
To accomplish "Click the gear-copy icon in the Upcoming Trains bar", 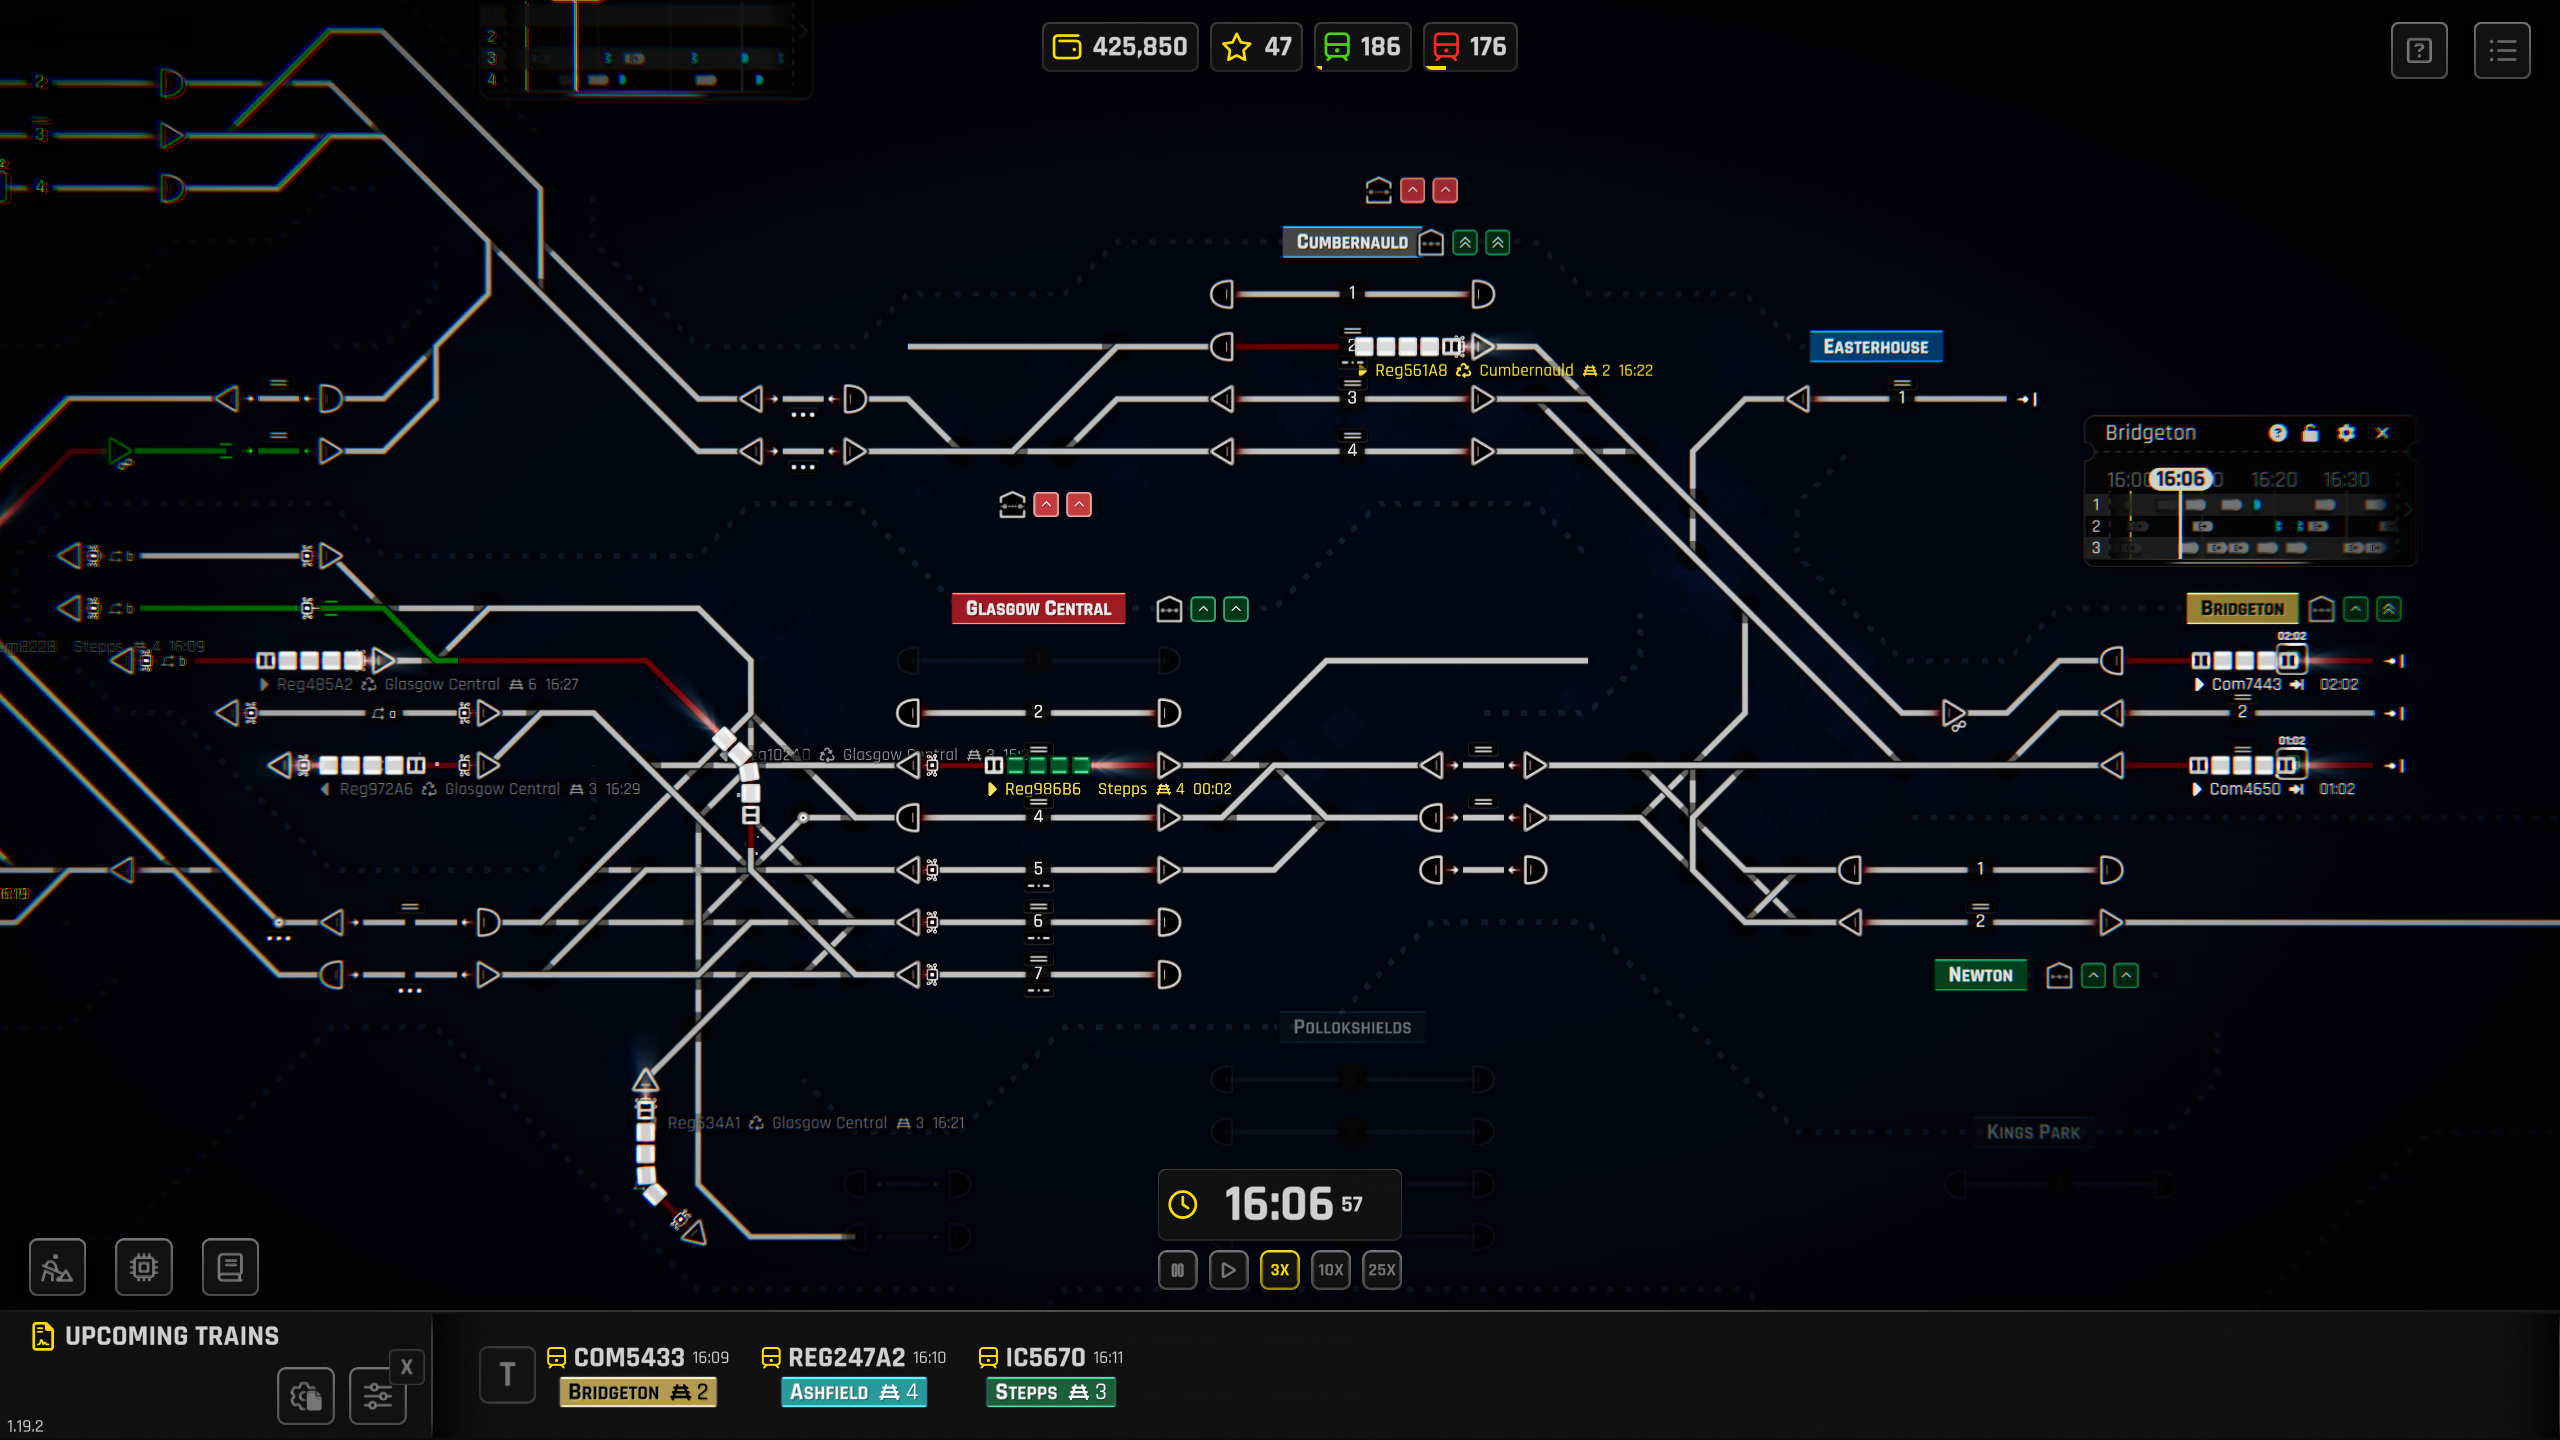I will [305, 1396].
